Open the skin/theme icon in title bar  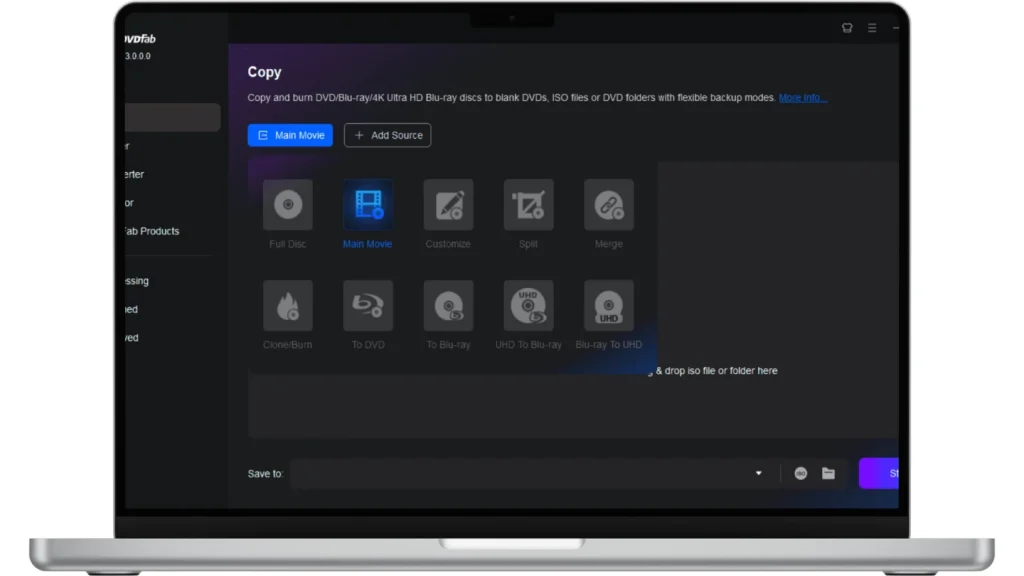pyautogui.click(x=847, y=28)
